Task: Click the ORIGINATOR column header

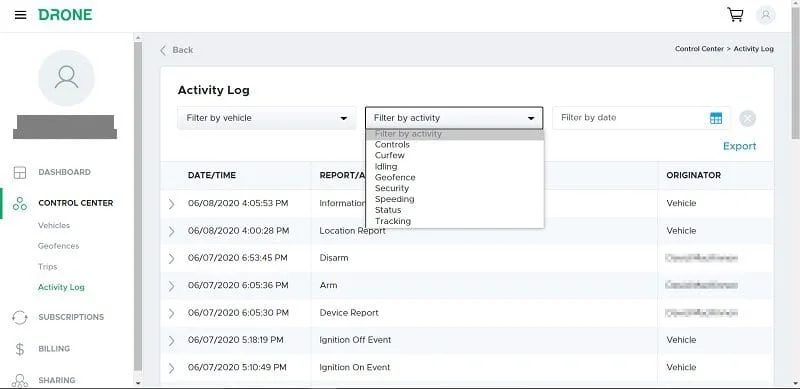Action: [x=693, y=175]
